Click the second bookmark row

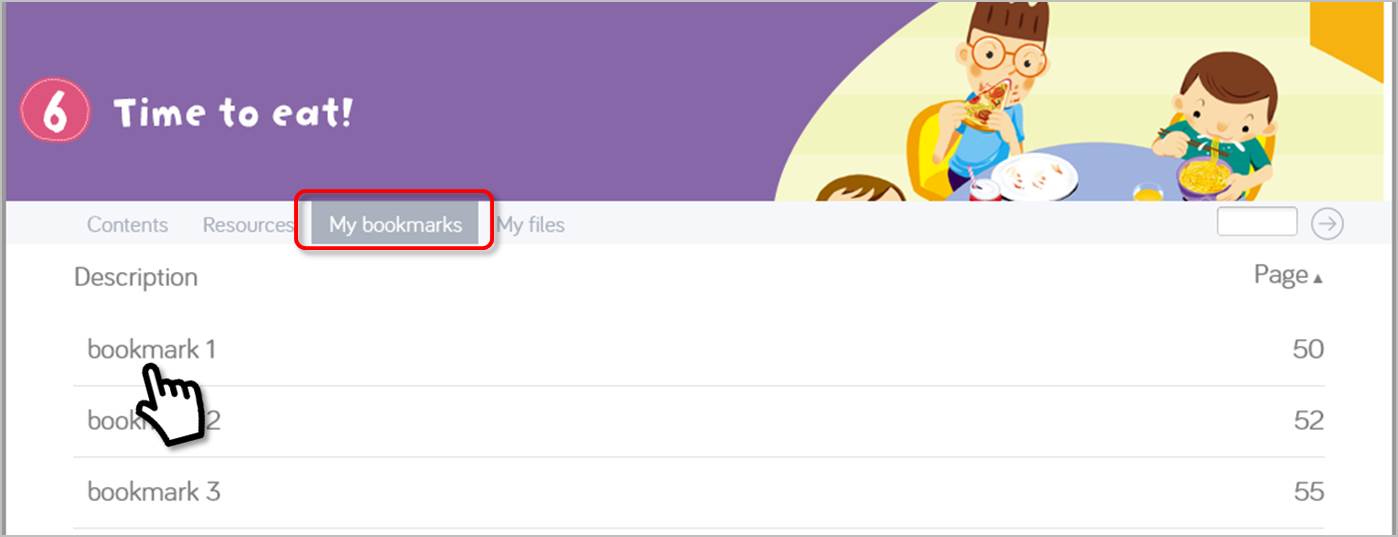[699, 421]
